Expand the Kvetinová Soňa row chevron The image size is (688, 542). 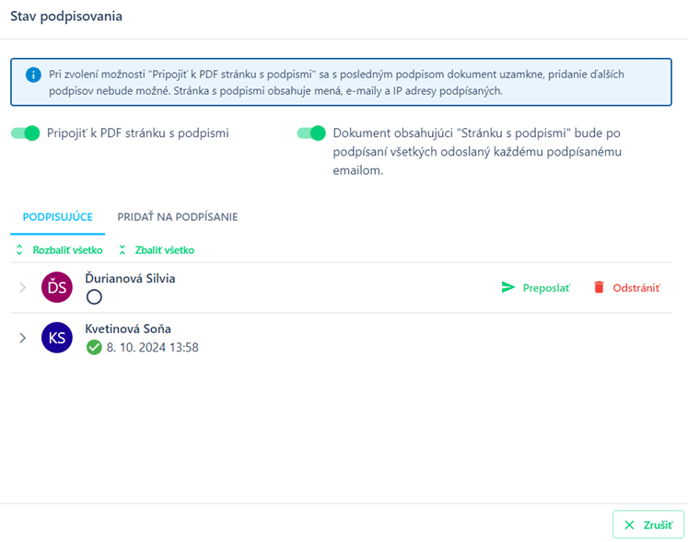tap(22, 337)
